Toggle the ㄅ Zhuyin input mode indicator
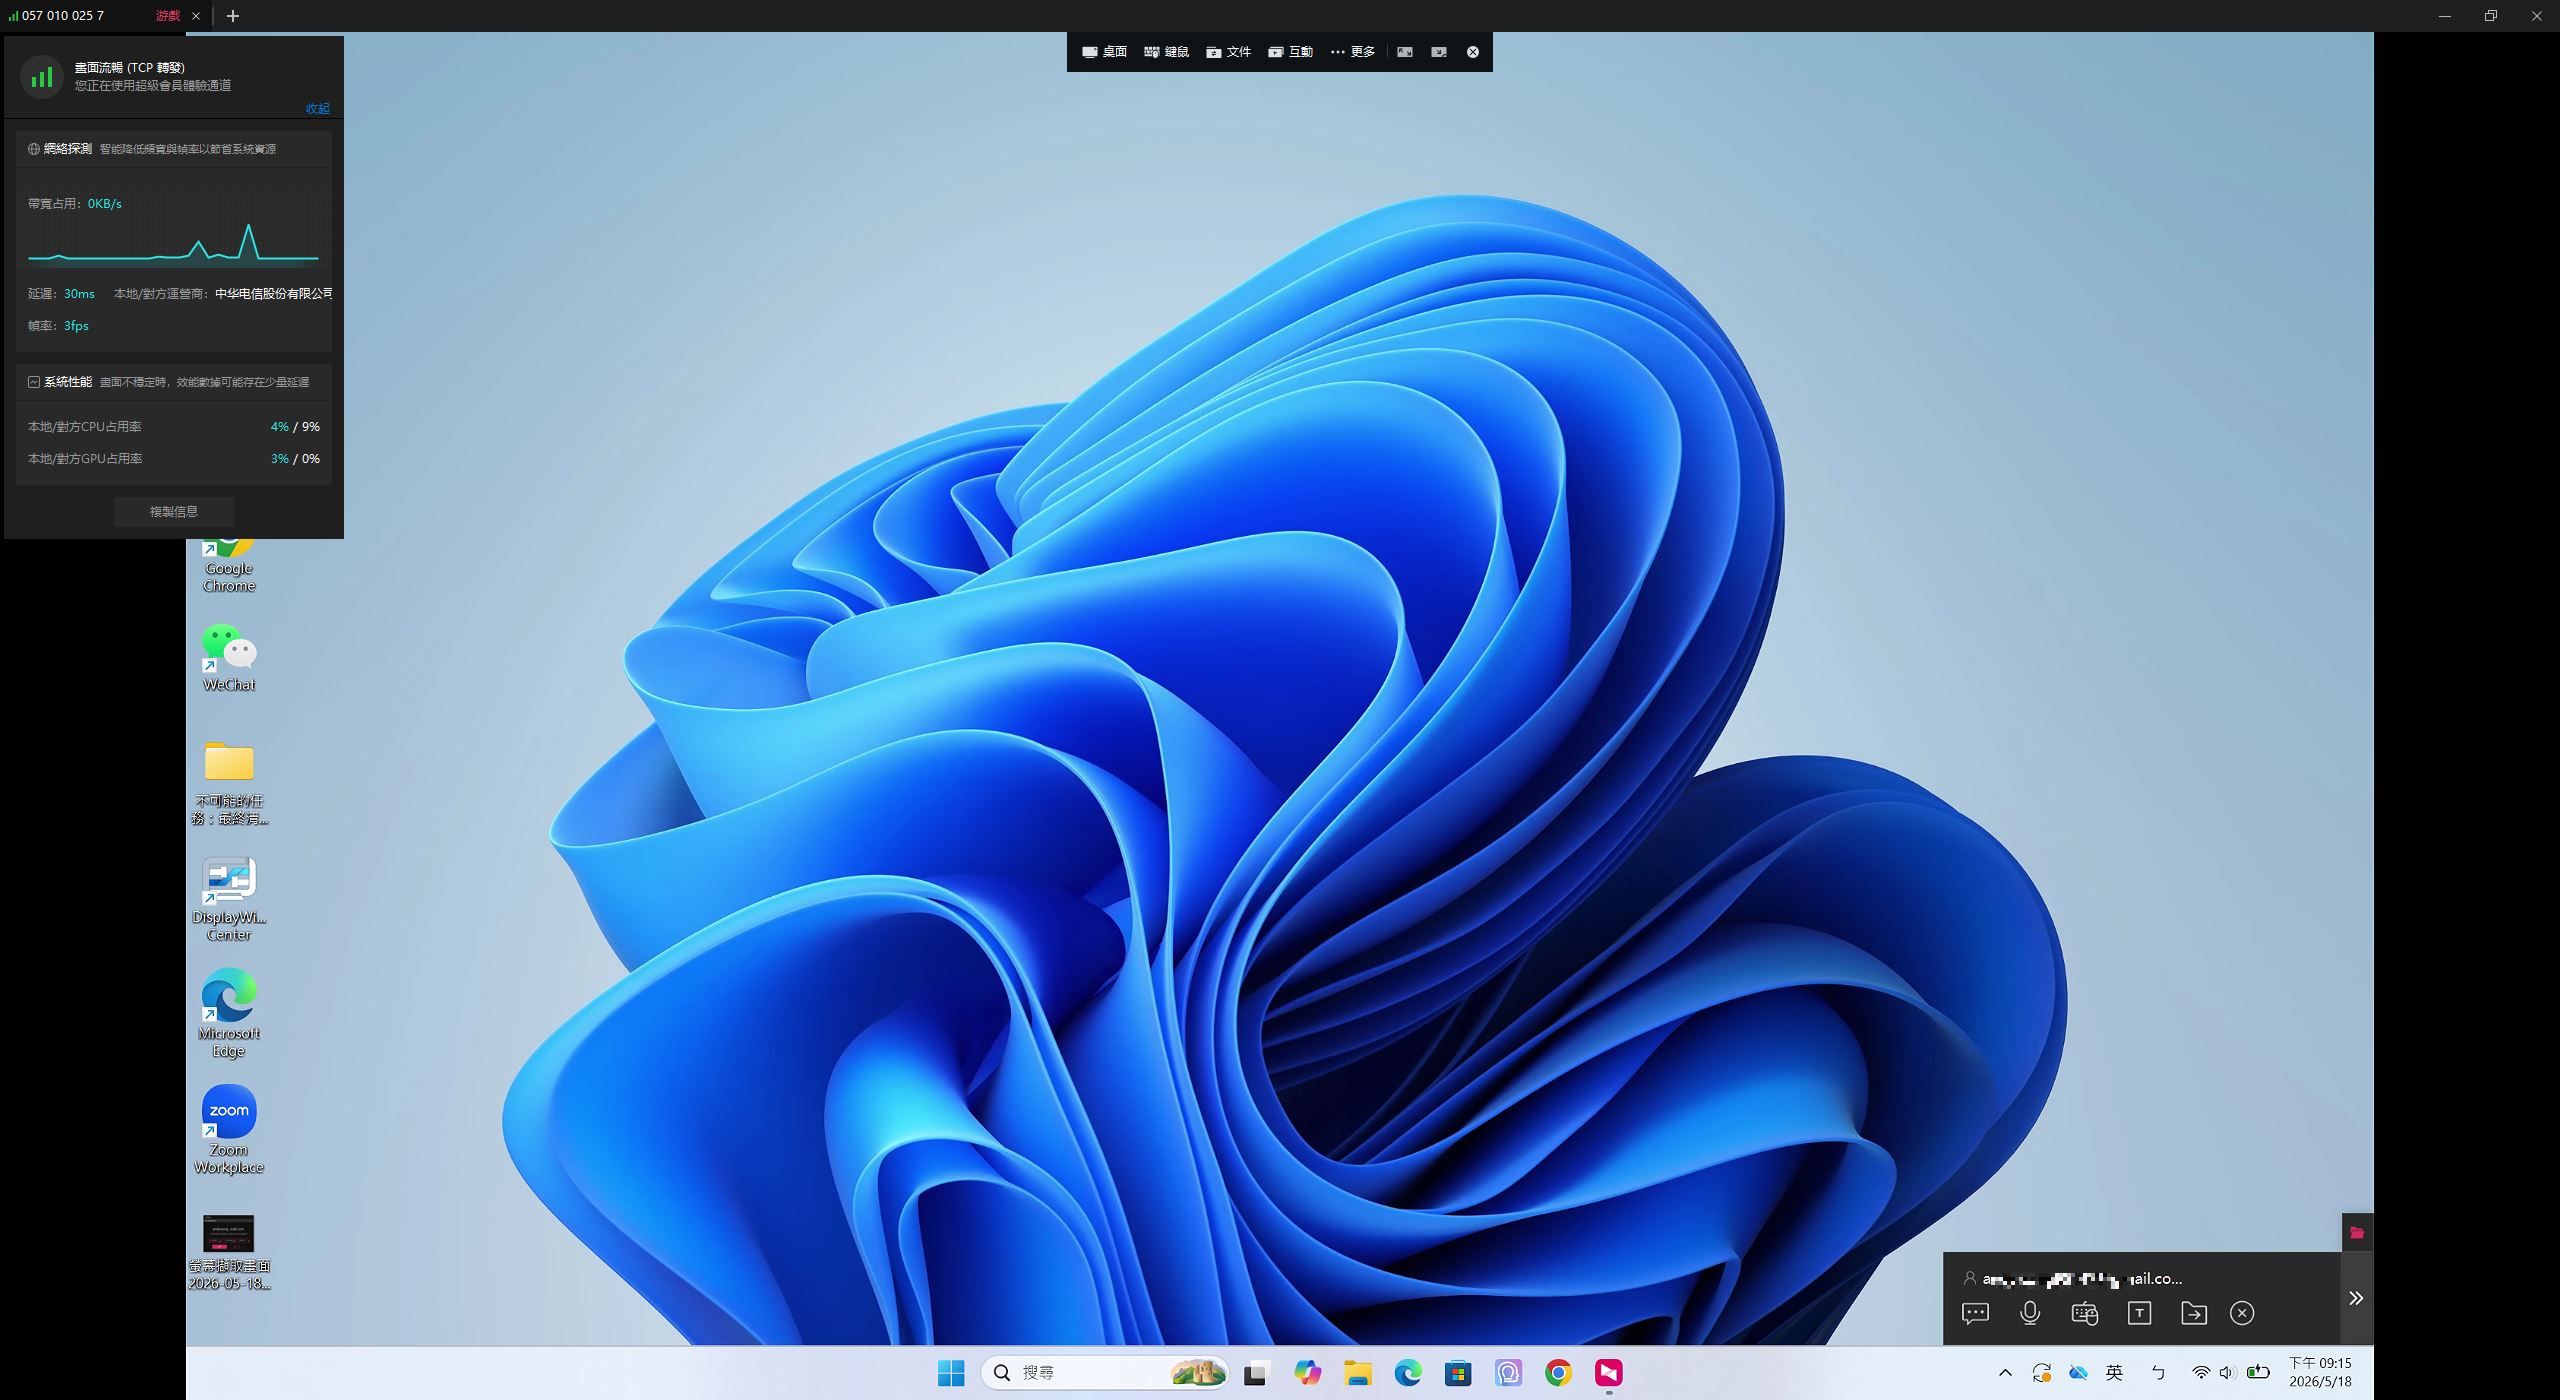 2157,1373
